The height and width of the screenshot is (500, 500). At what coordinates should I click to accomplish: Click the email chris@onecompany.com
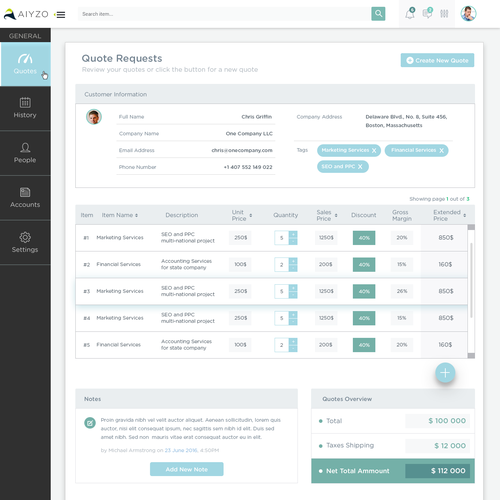tap(242, 150)
